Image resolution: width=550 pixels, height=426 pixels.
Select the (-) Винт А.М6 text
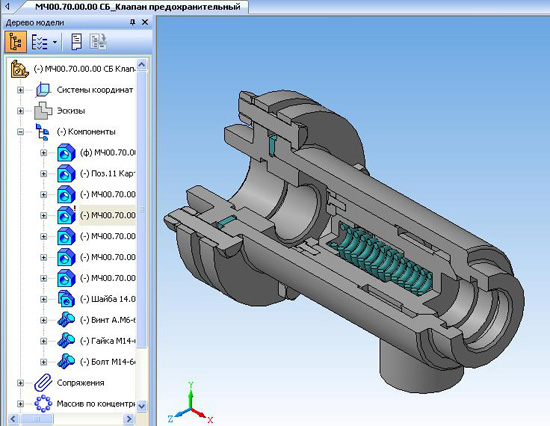(108, 320)
